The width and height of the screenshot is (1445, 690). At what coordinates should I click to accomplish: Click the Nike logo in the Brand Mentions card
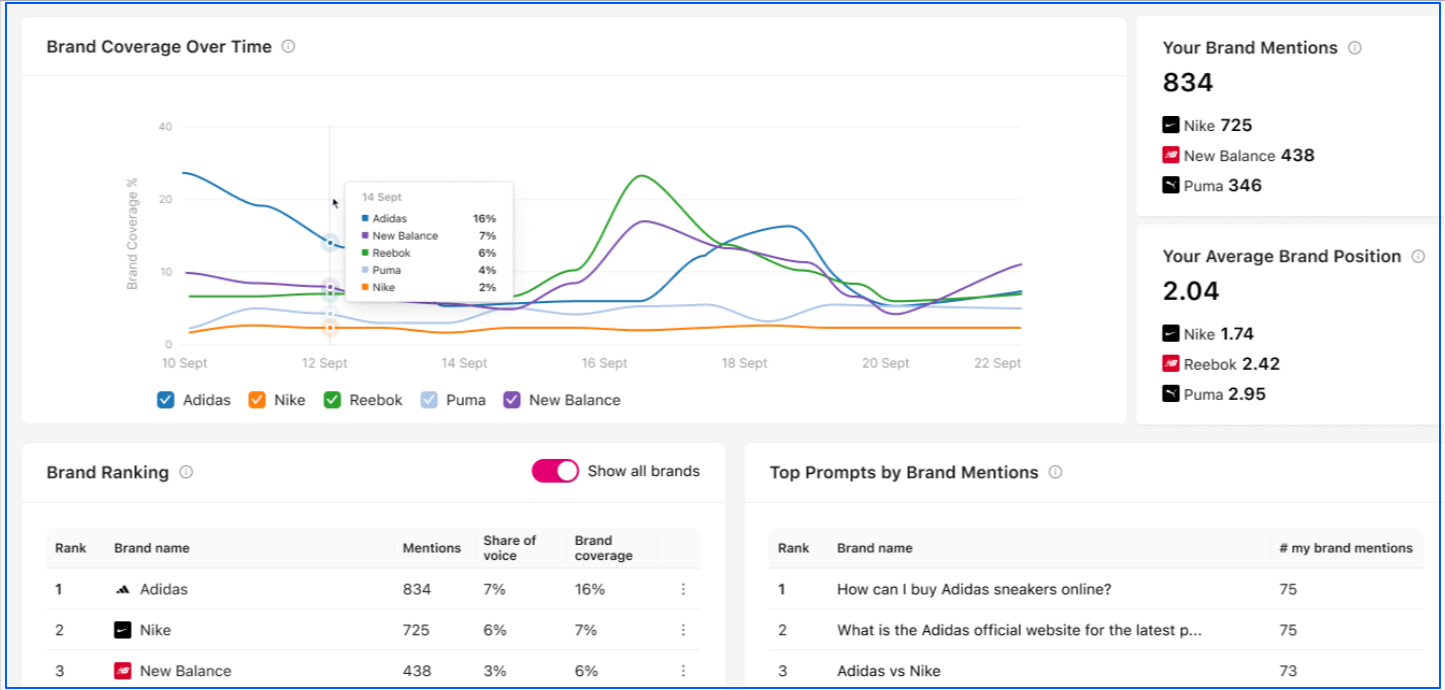click(1171, 125)
